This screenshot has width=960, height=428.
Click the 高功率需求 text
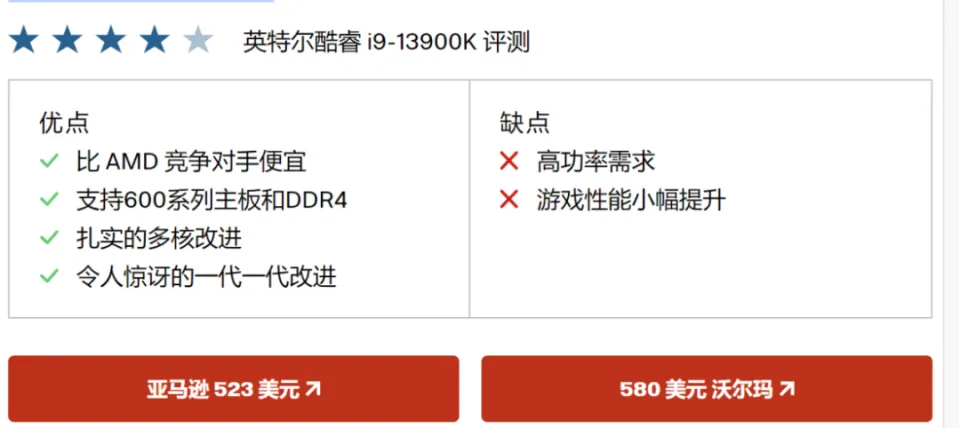(x=596, y=162)
